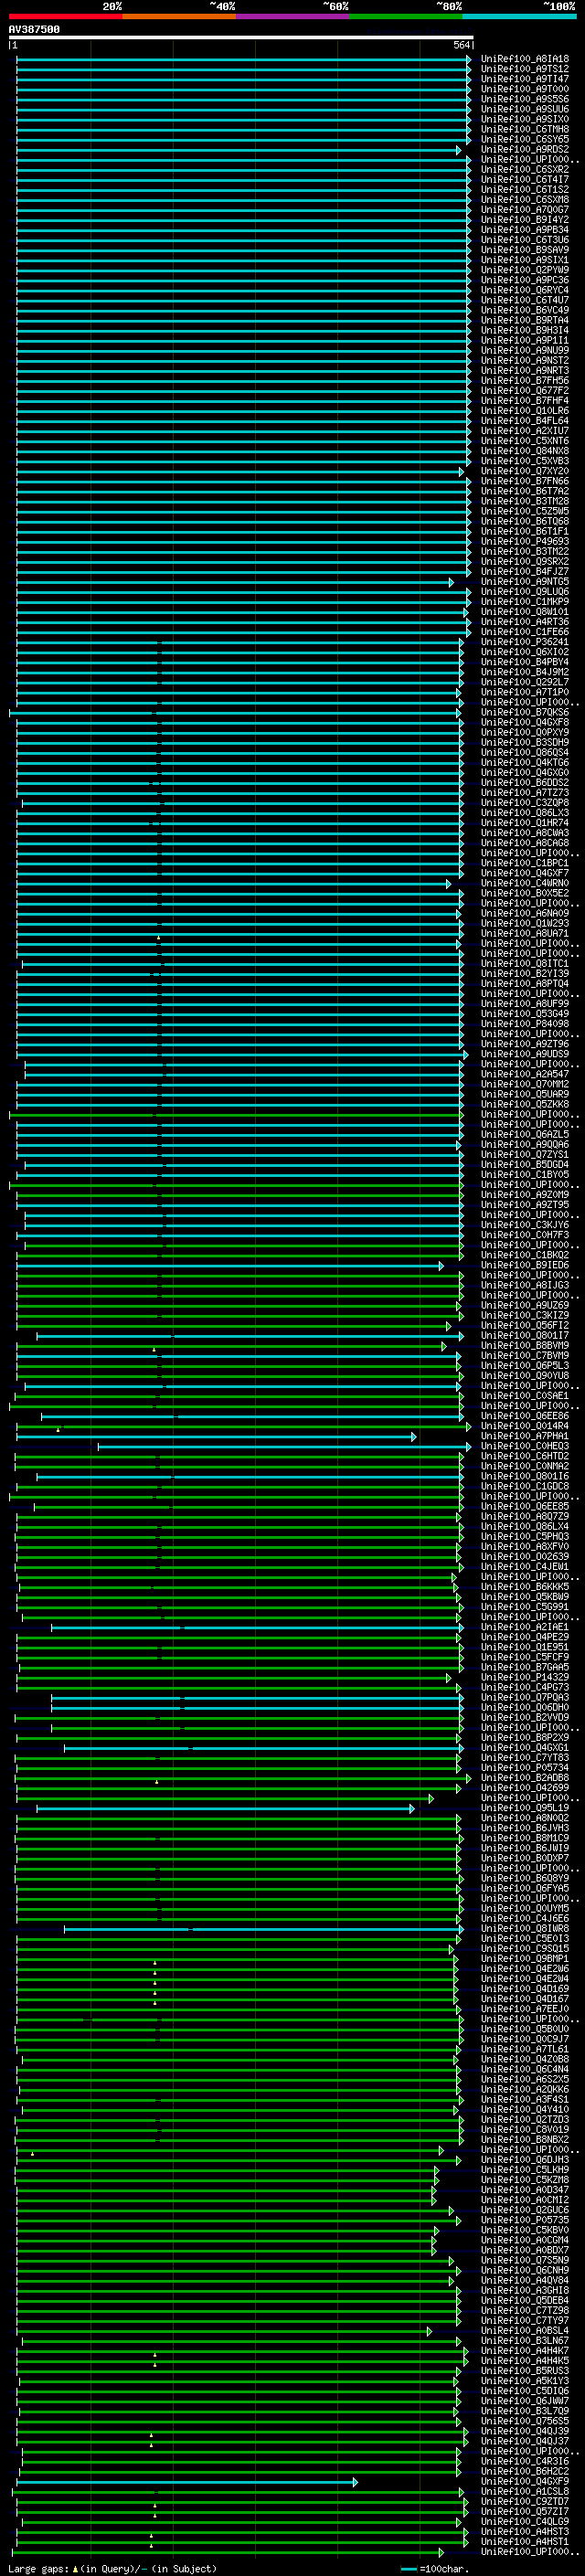The width and height of the screenshot is (585, 2576).
Task: Open hit UniRef100_A8IA18
Action: coord(525,59)
